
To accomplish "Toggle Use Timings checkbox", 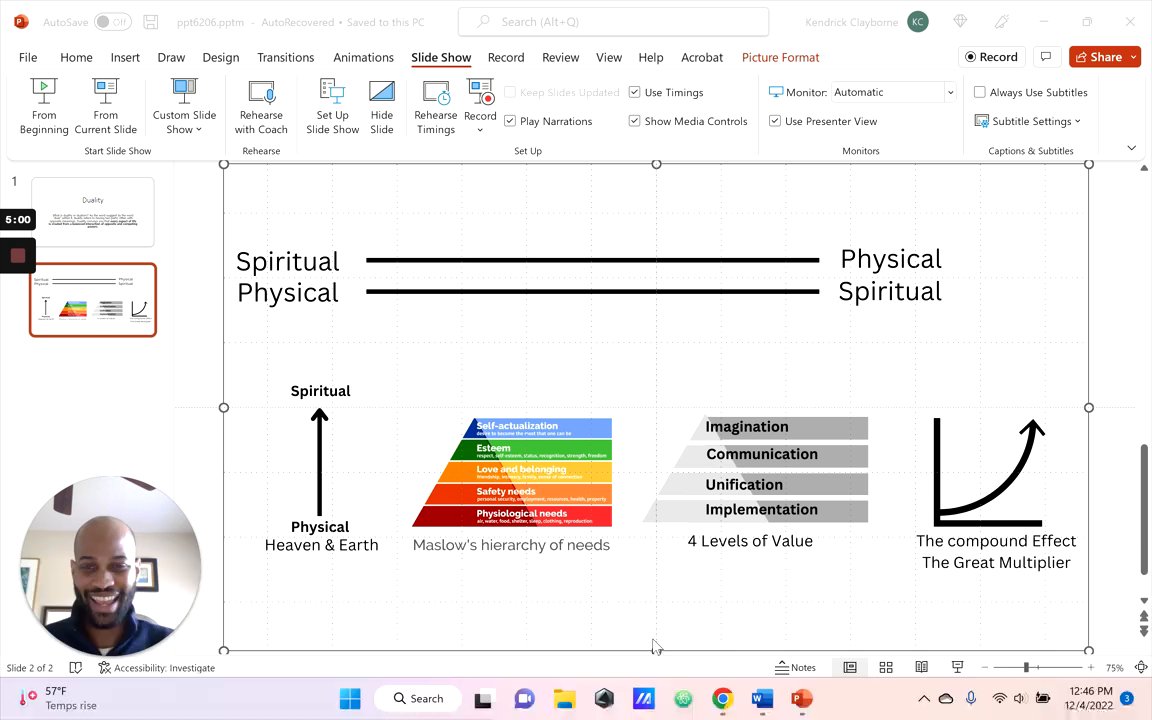I will pos(635,92).
